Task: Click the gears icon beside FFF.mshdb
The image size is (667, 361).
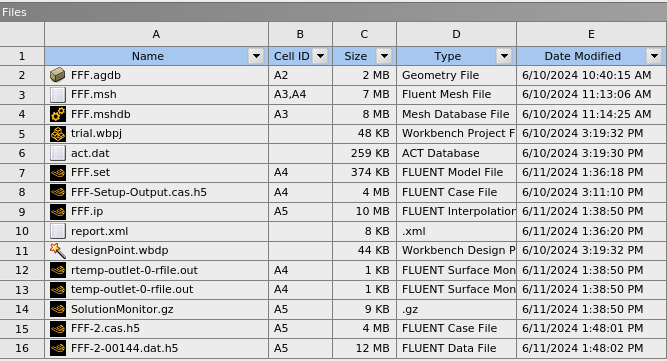Action: 57,114
